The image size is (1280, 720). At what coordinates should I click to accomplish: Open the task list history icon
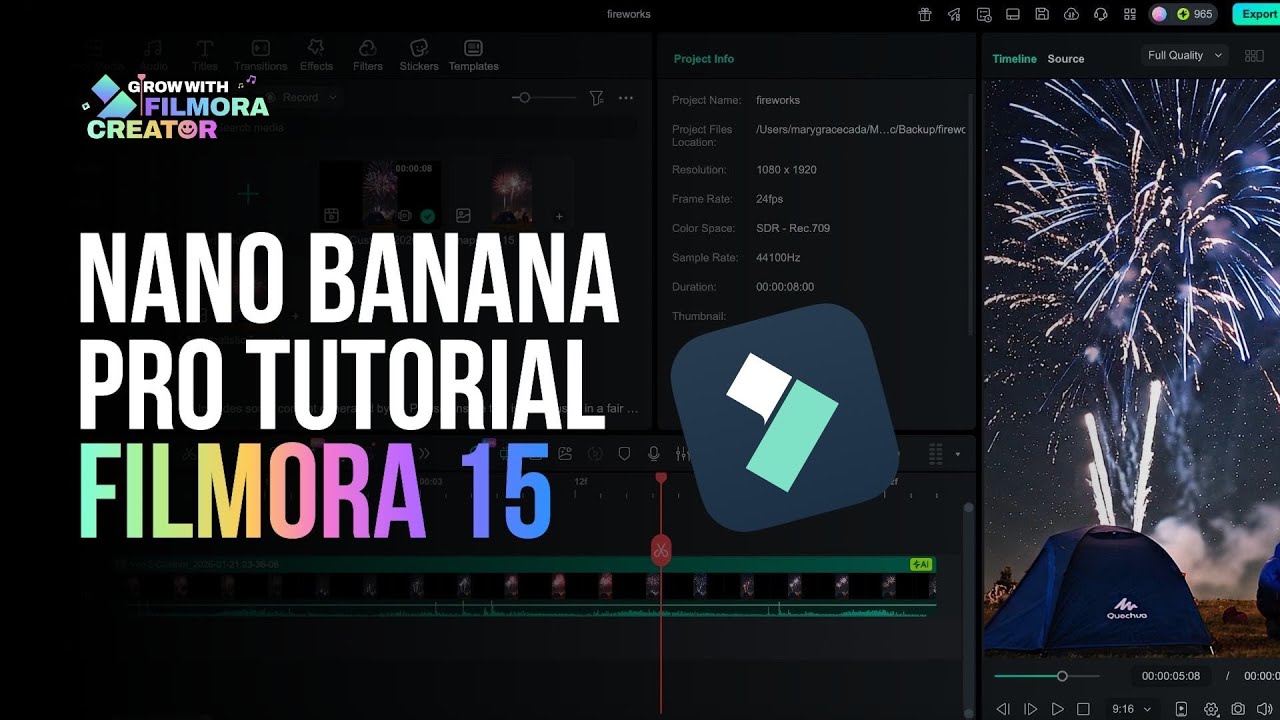[984, 14]
